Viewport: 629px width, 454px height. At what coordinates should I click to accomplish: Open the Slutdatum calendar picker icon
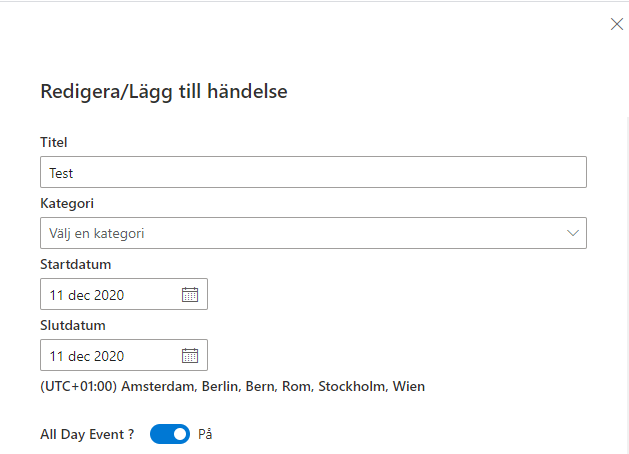point(190,355)
